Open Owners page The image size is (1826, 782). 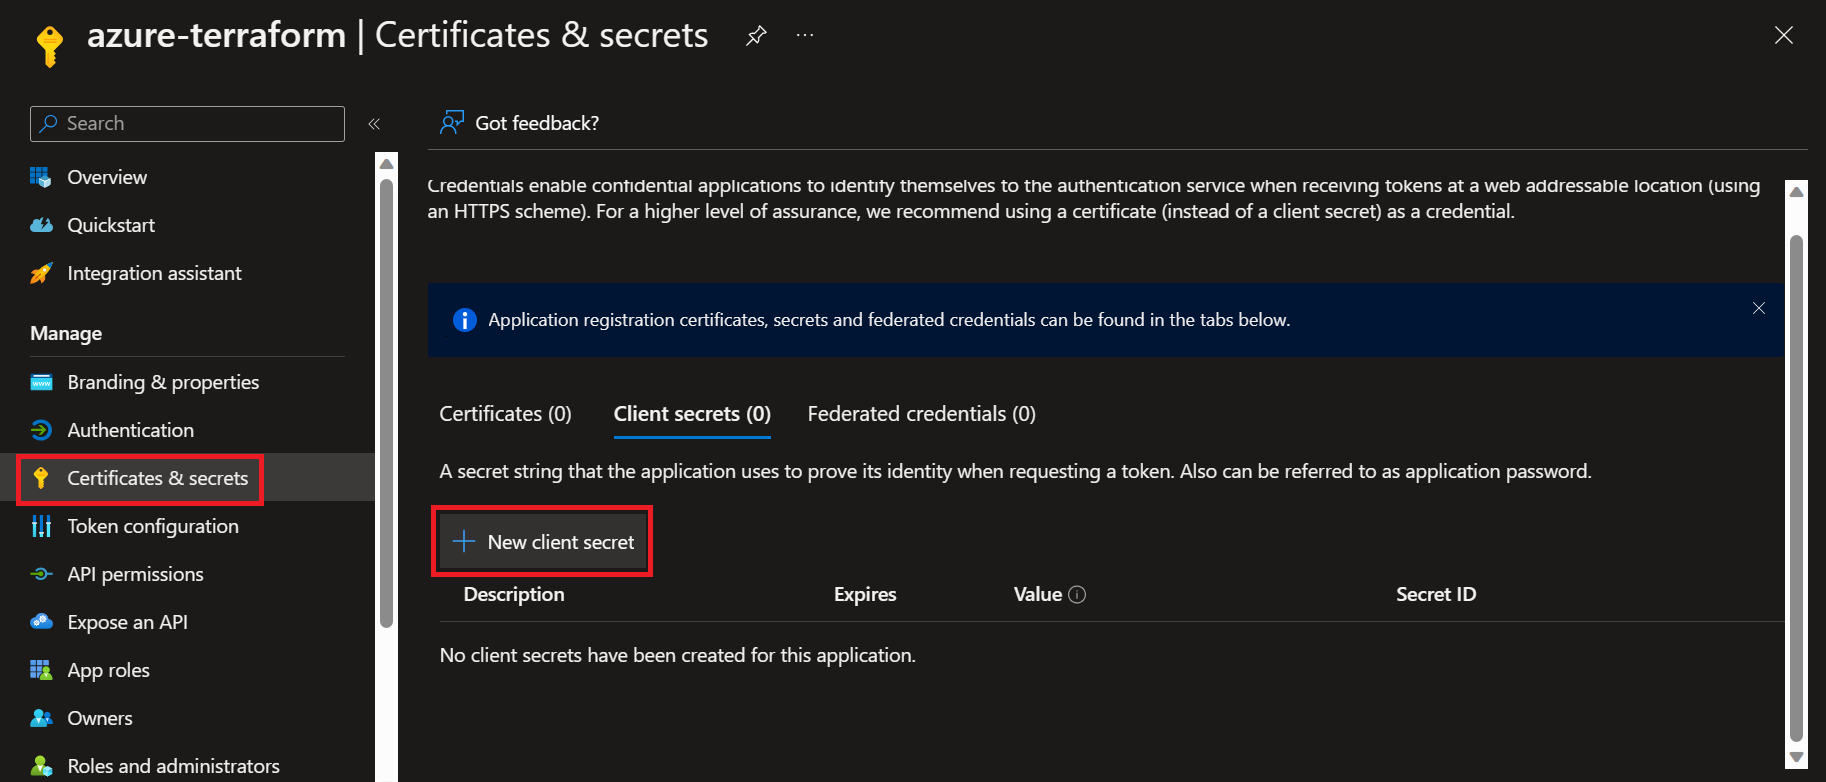pos(99,718)
